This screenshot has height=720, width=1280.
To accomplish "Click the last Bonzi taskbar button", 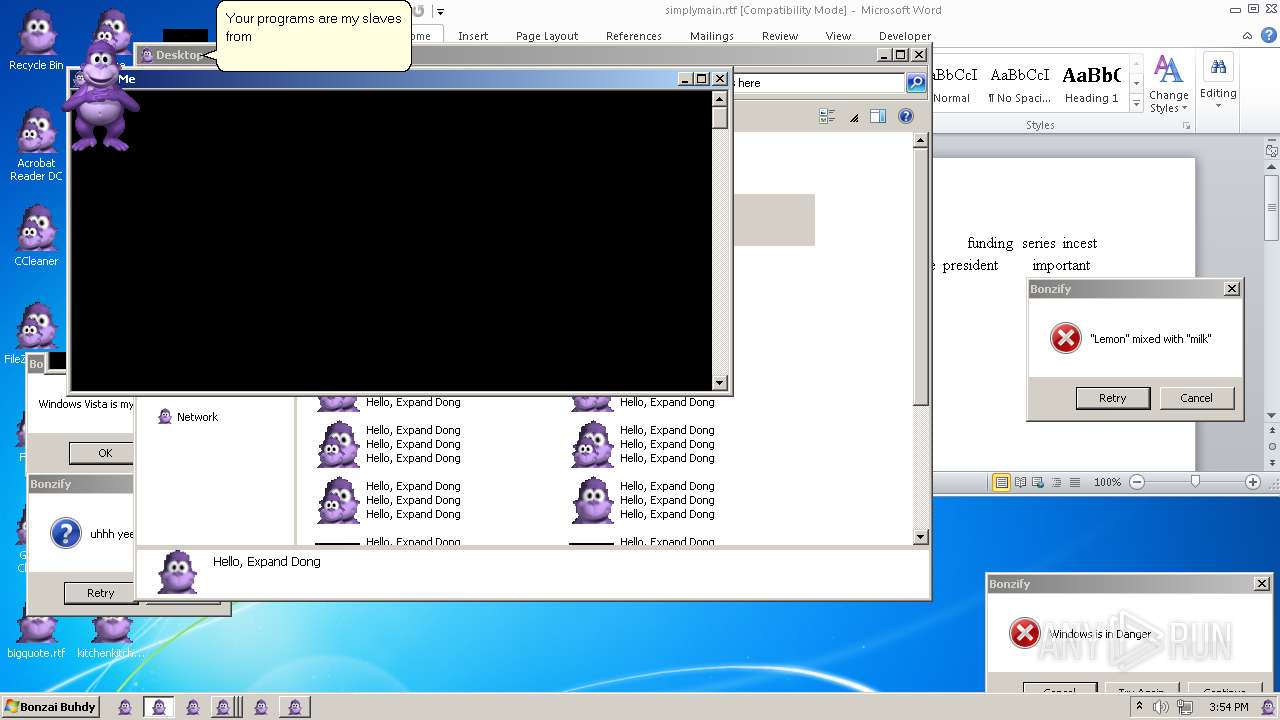I will 294,707.
